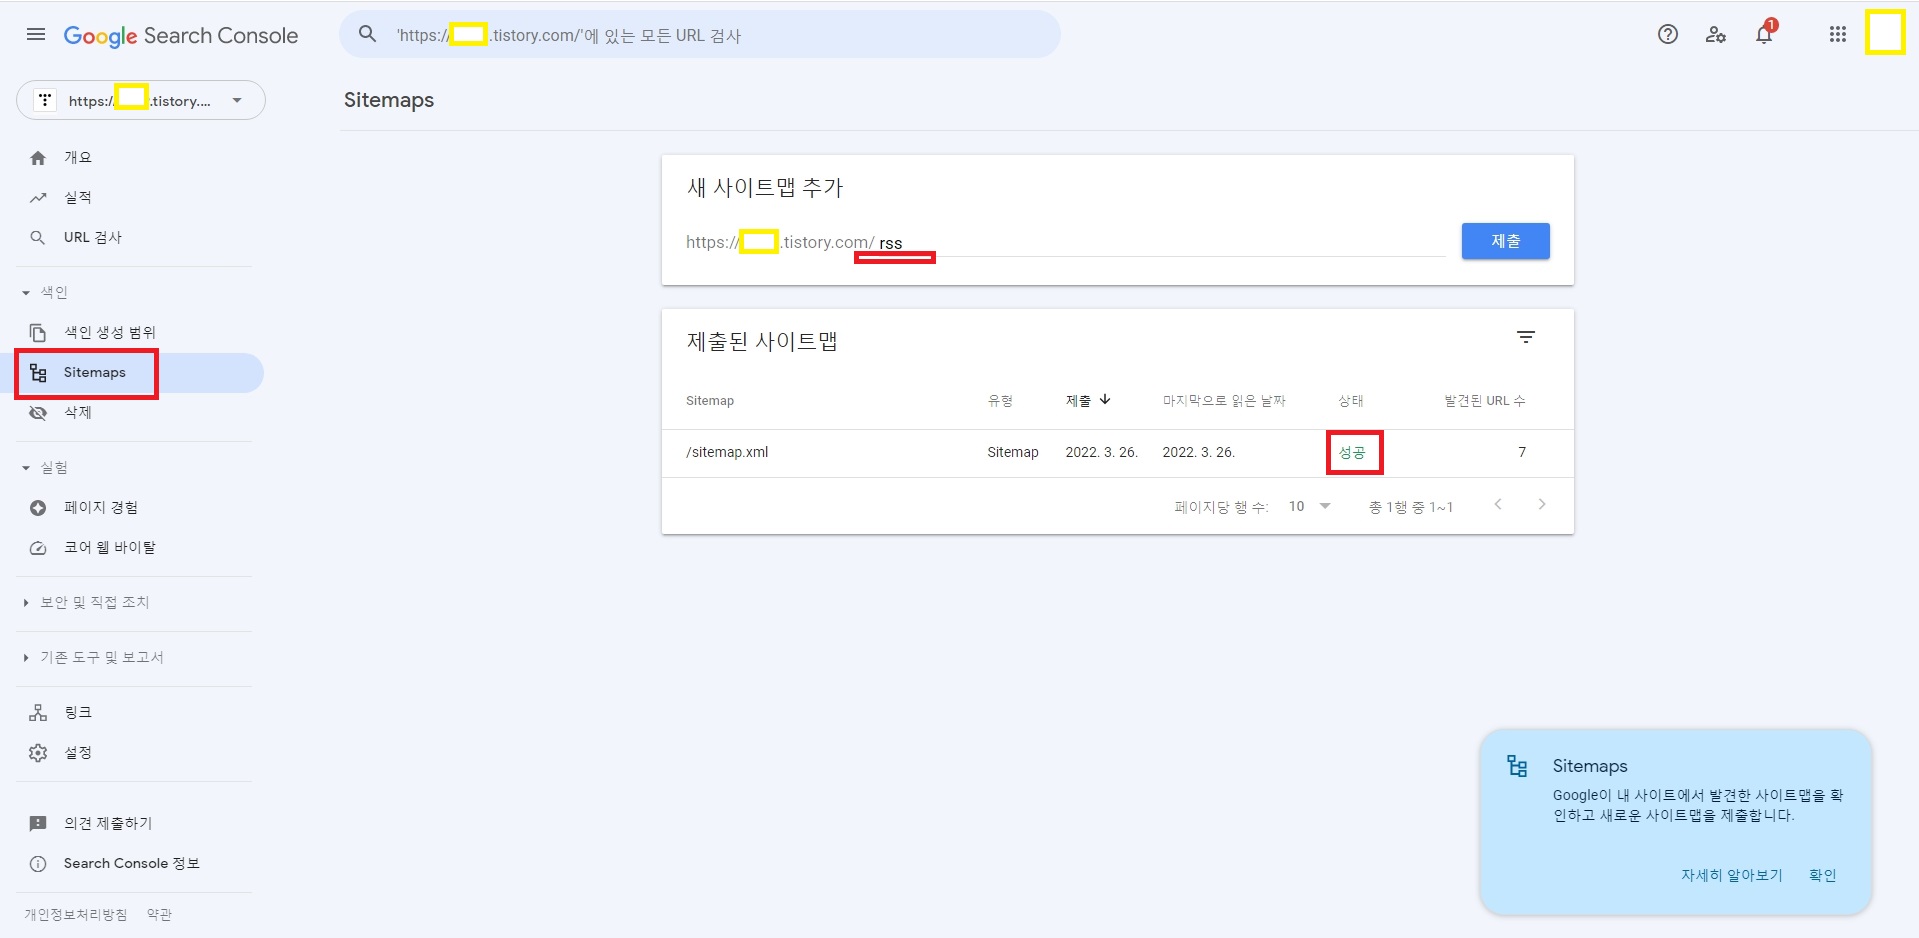The width and height of the screenshot is (1919, 938).
Task: Open 링크 in the sidebar
Action: [x=78, y=713]
